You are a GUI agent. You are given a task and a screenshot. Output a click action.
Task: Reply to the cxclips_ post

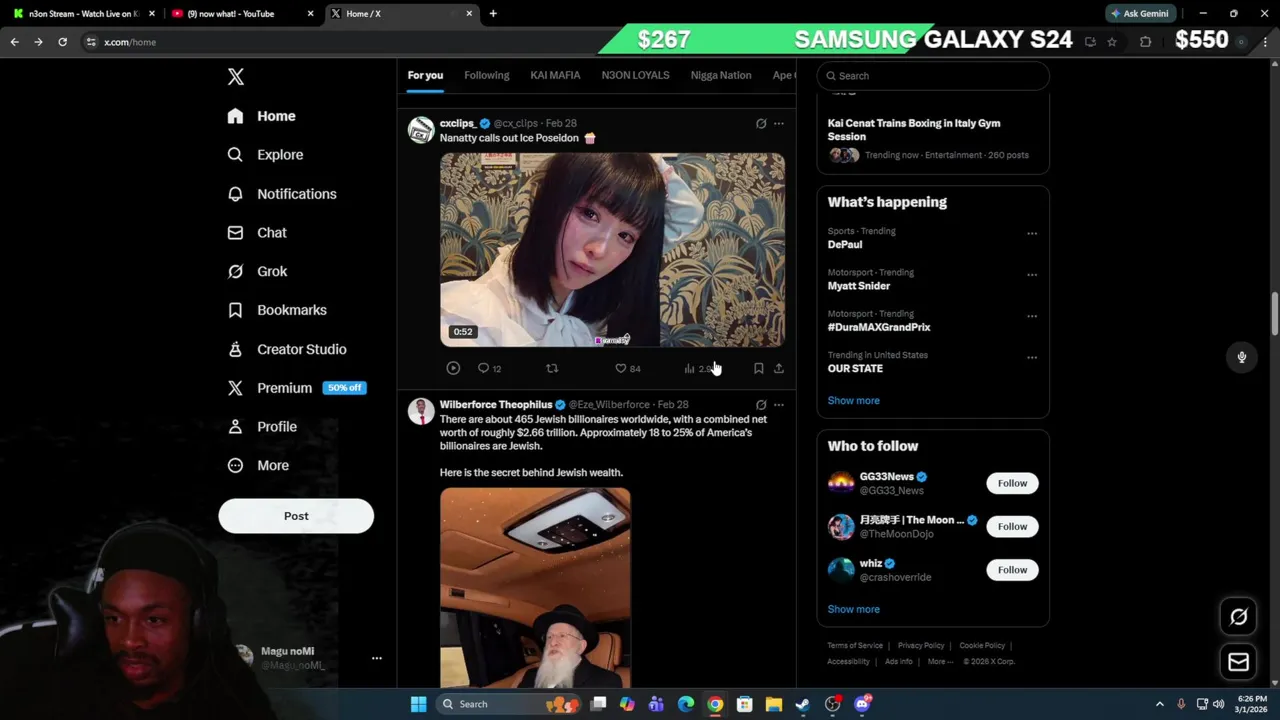(x=489, y=369)
